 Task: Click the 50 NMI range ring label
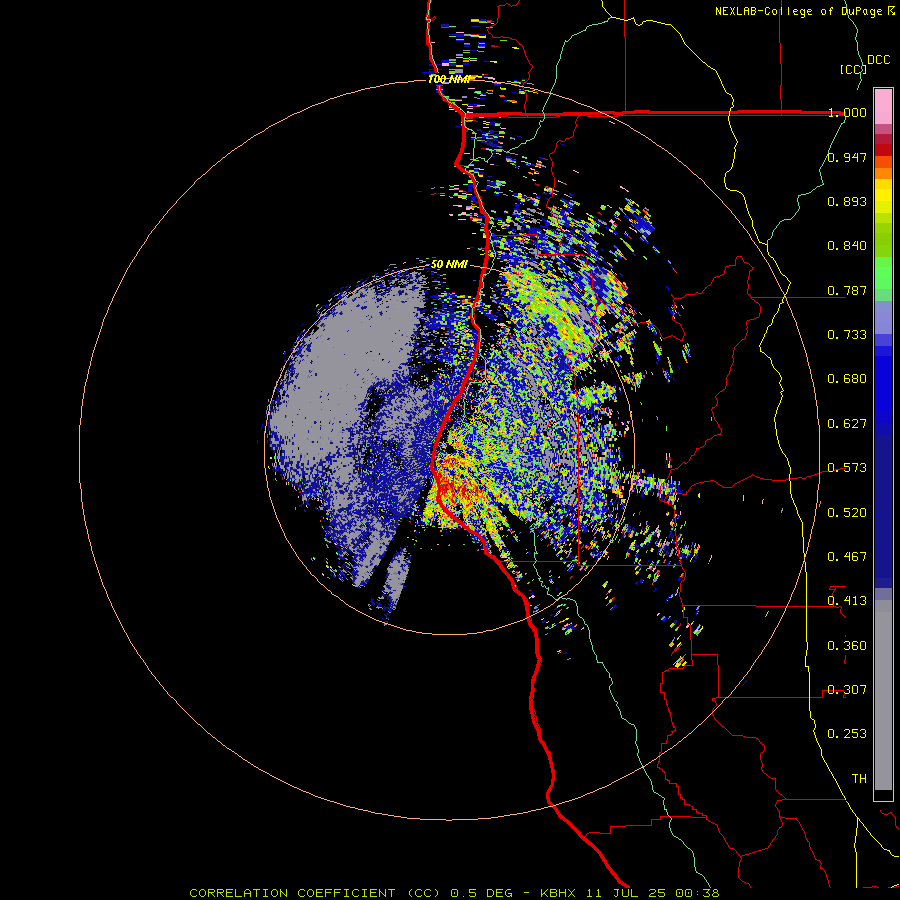[449, 264]
